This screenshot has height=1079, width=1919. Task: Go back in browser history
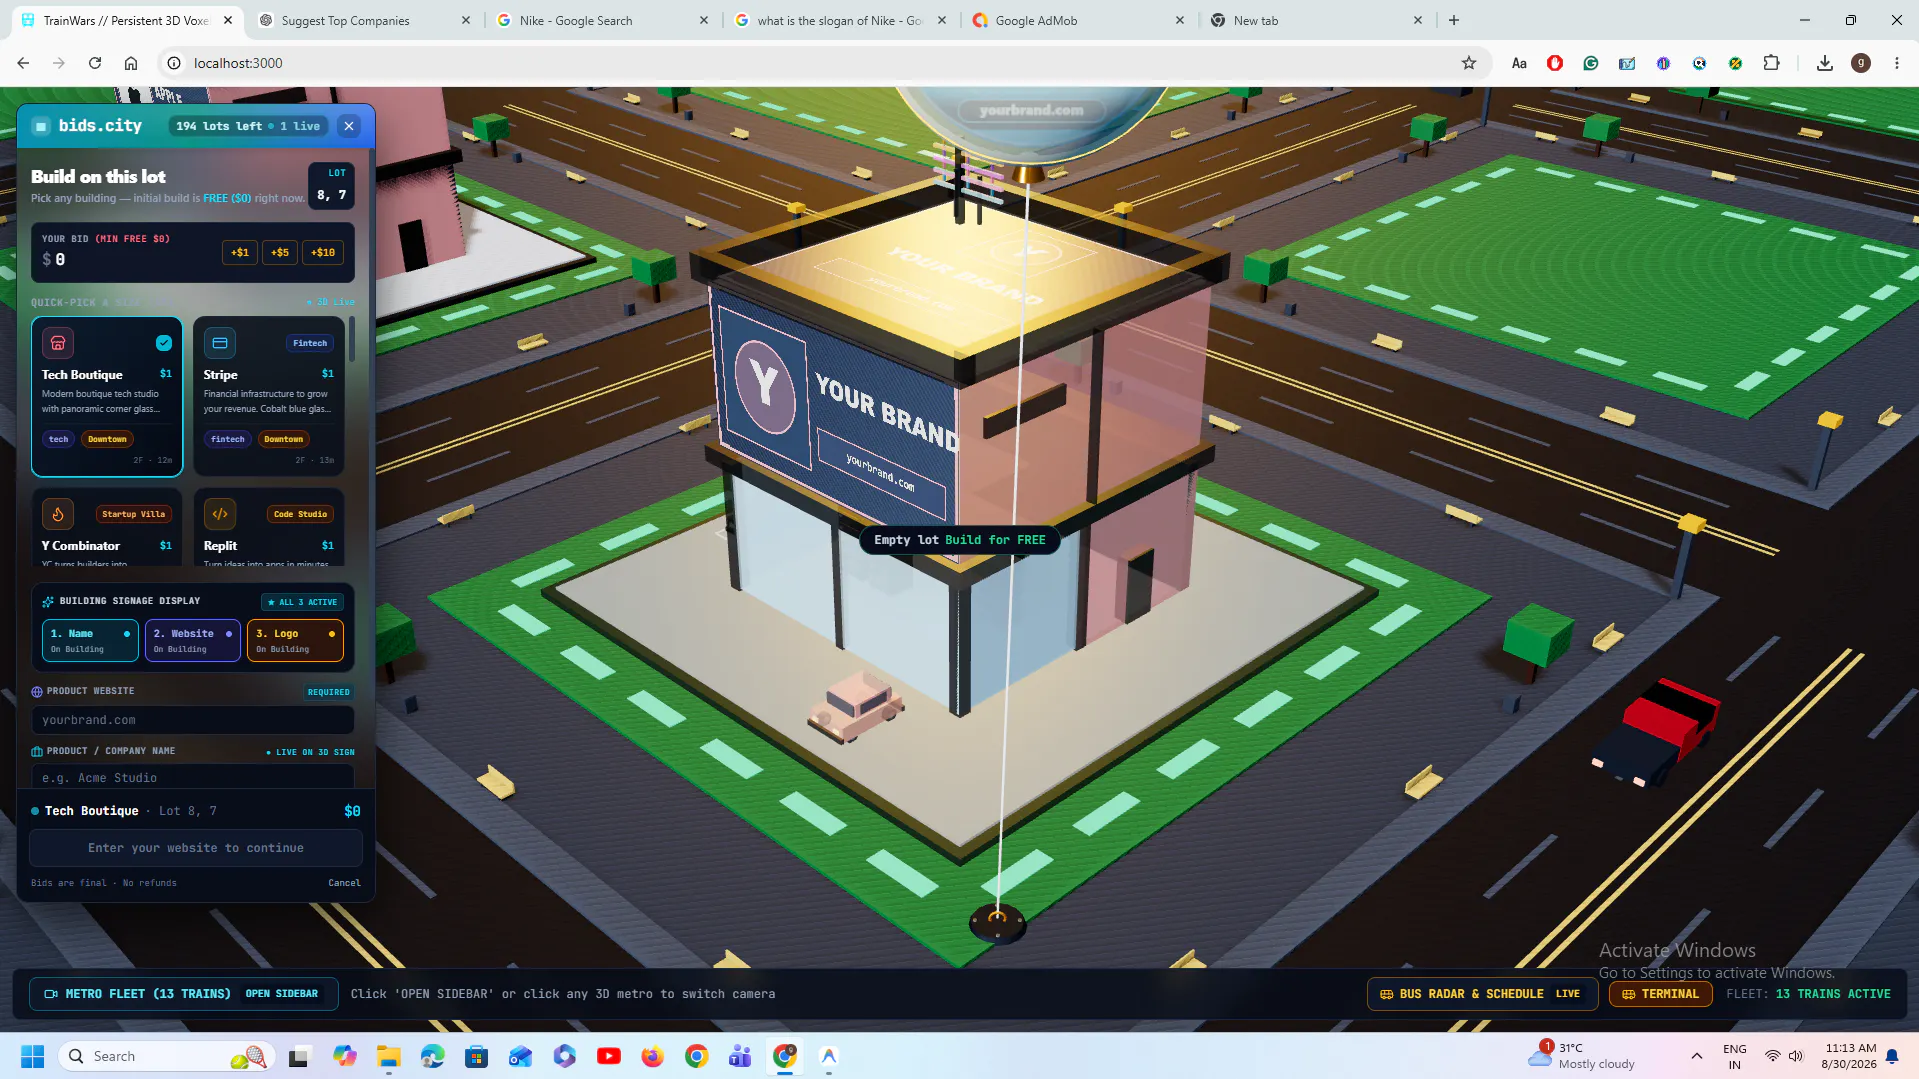click(23, 63)
